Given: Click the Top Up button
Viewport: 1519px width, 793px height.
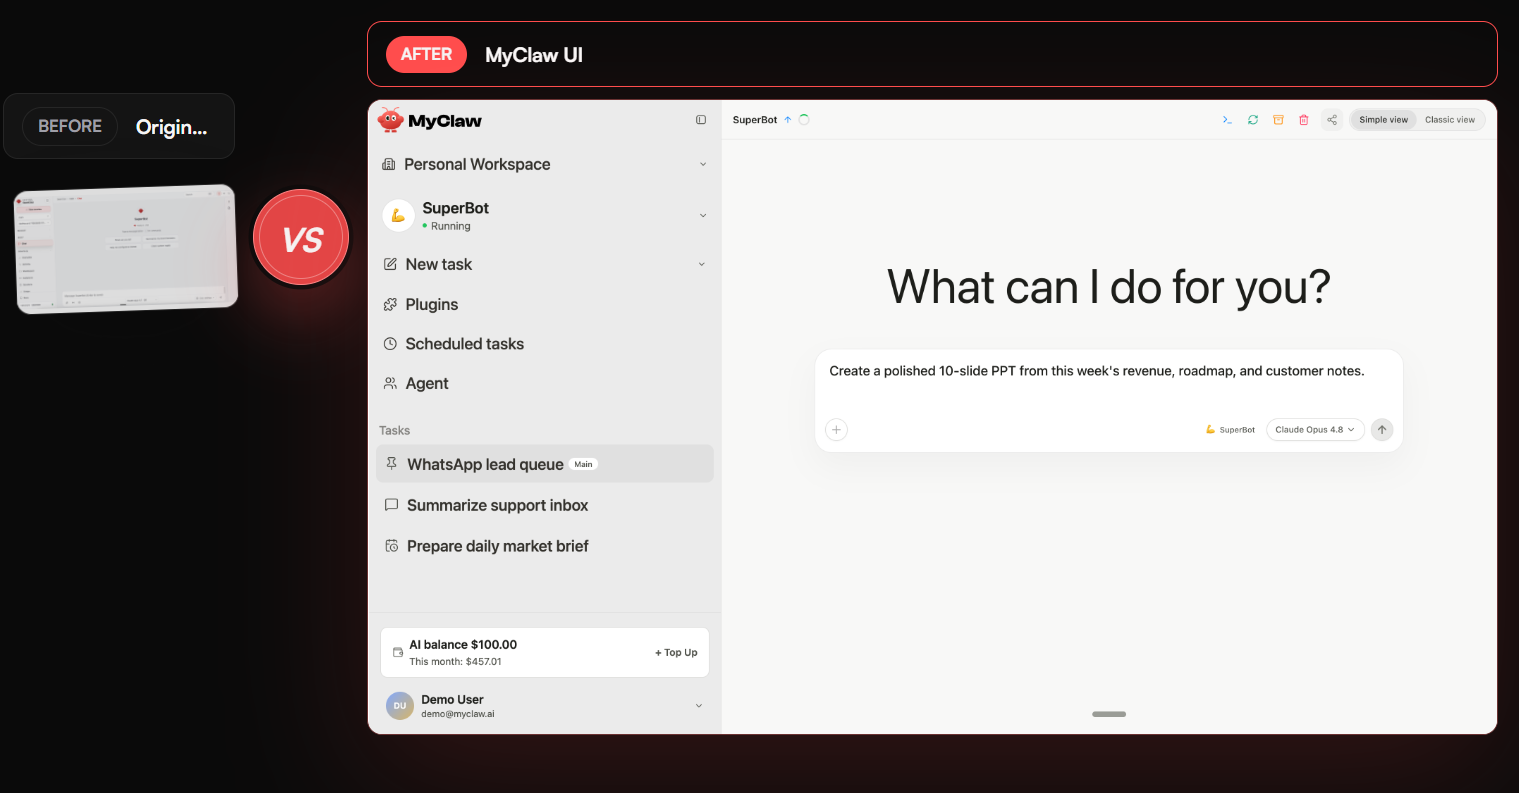Looking at the screenshot, I should (x=676, y=653).
